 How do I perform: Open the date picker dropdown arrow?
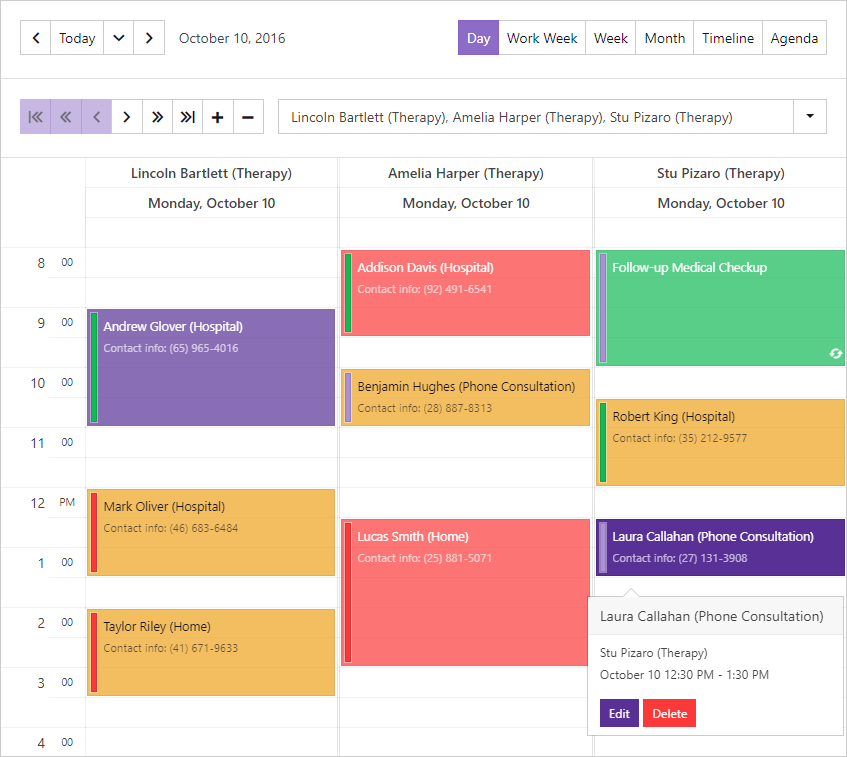[x=119, y=38]
